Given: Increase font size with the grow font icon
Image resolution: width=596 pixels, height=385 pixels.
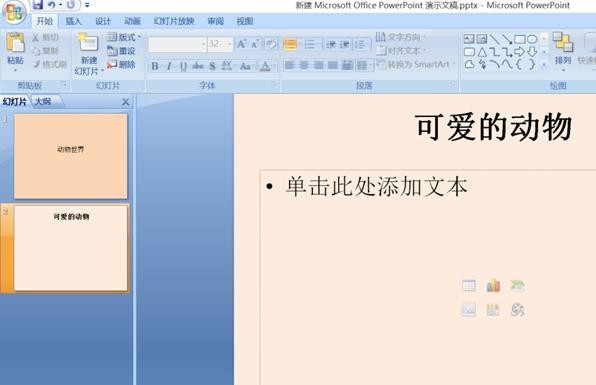Looking at the screenshot, I should (x=241, y=44).
